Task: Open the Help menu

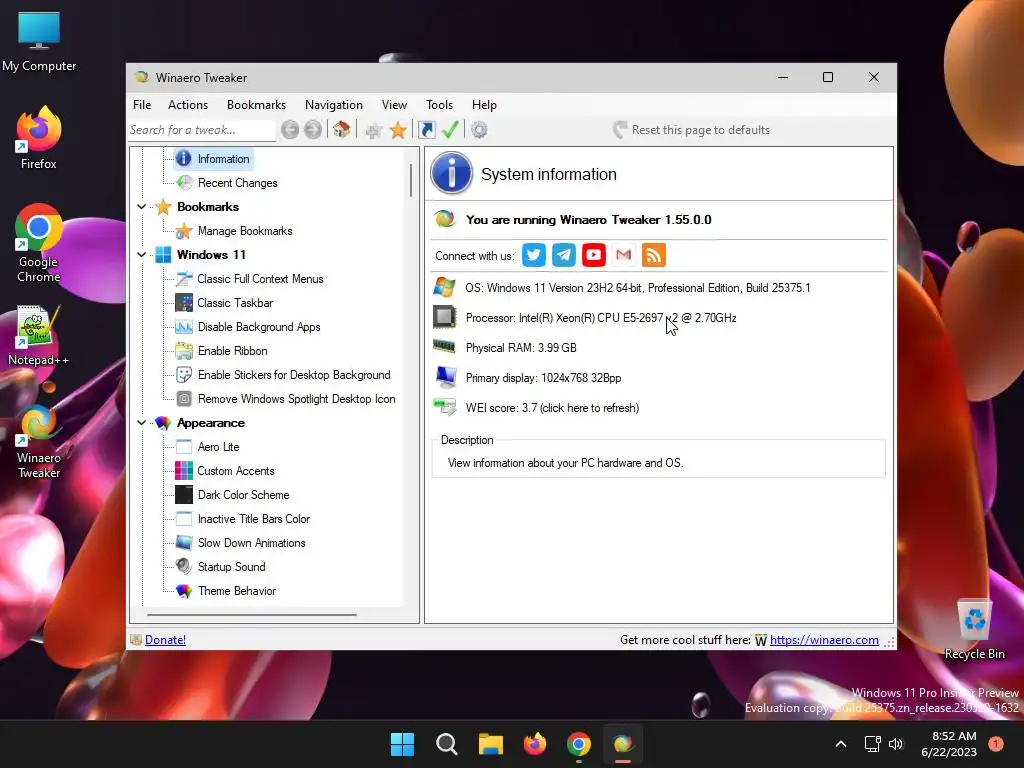Action: [484, 105]
